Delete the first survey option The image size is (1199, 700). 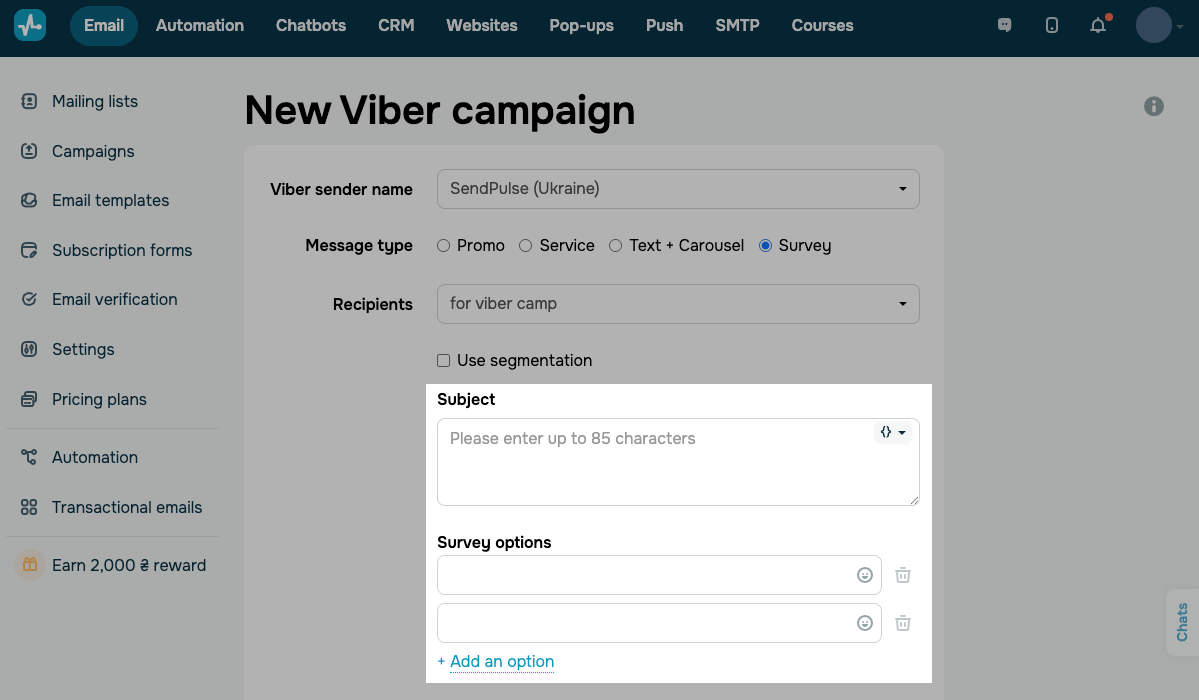pos(903,575)
